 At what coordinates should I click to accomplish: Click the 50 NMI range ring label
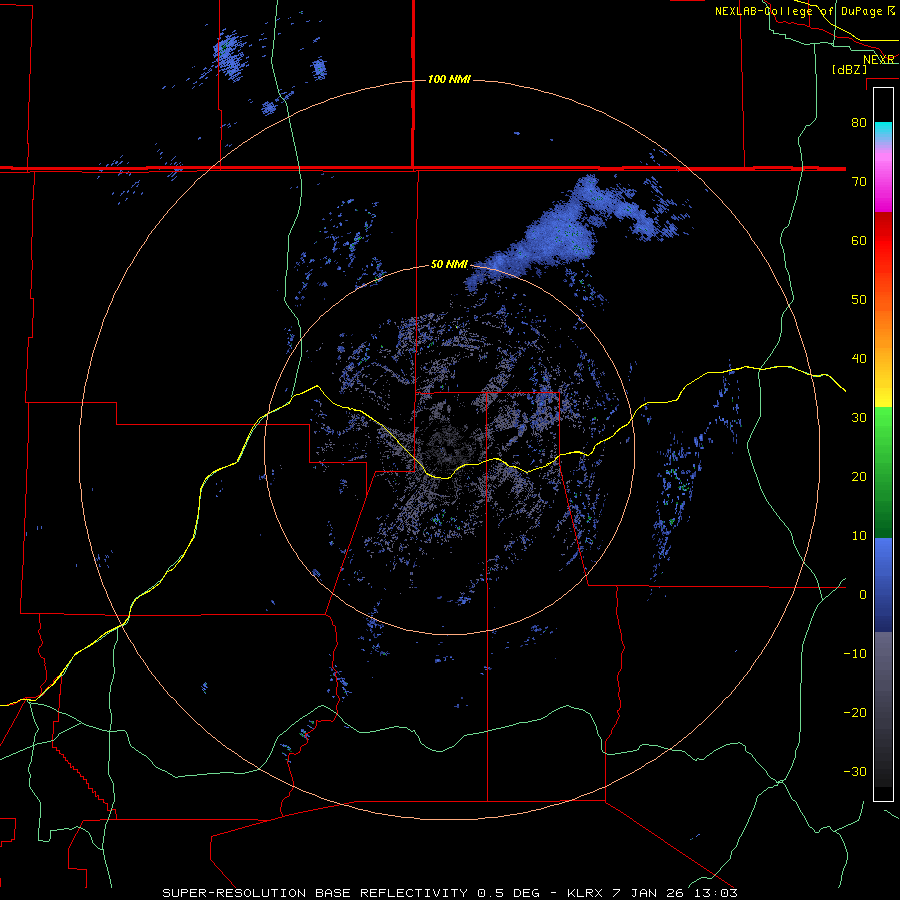coord(449,265)
